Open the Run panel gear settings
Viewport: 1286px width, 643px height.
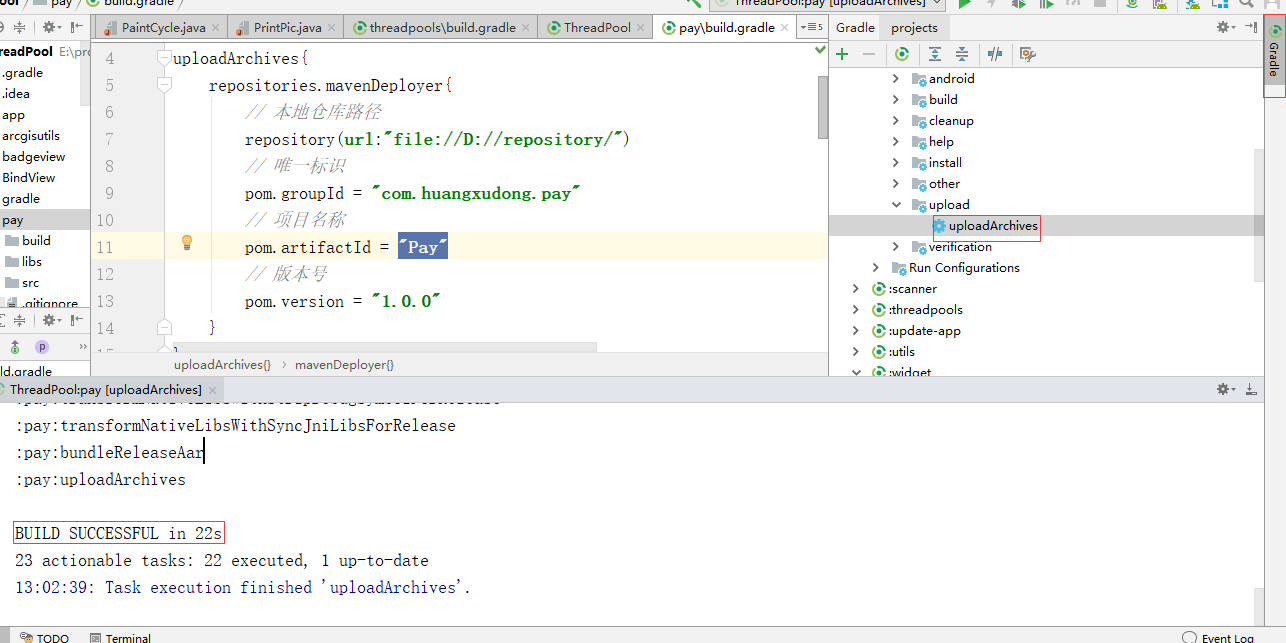[x=1226, y=389]
